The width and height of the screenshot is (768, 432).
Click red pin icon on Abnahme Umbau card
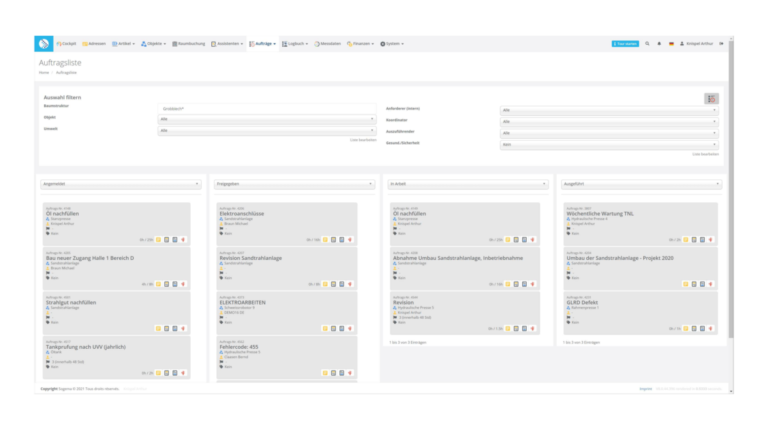click(x=533, y=284)
